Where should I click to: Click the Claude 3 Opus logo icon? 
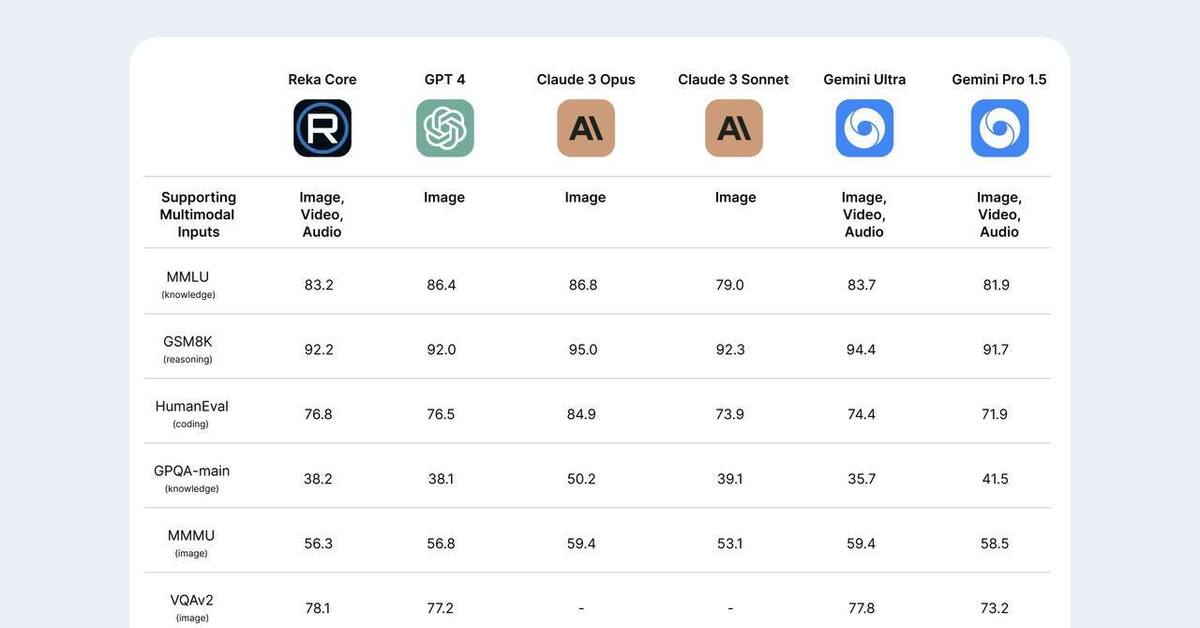(586, 128)
